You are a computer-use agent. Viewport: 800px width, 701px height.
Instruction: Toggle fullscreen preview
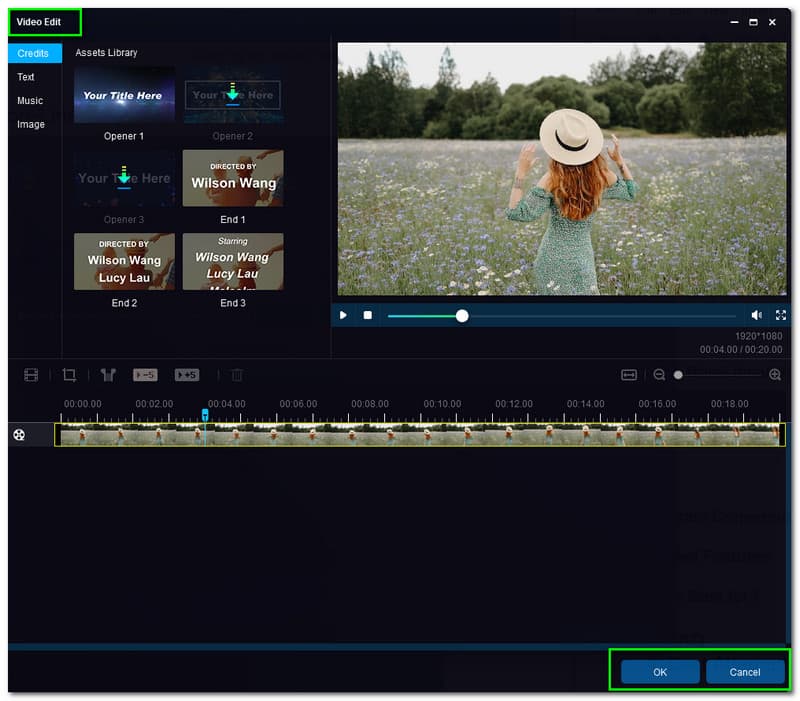tap(781, 315)
